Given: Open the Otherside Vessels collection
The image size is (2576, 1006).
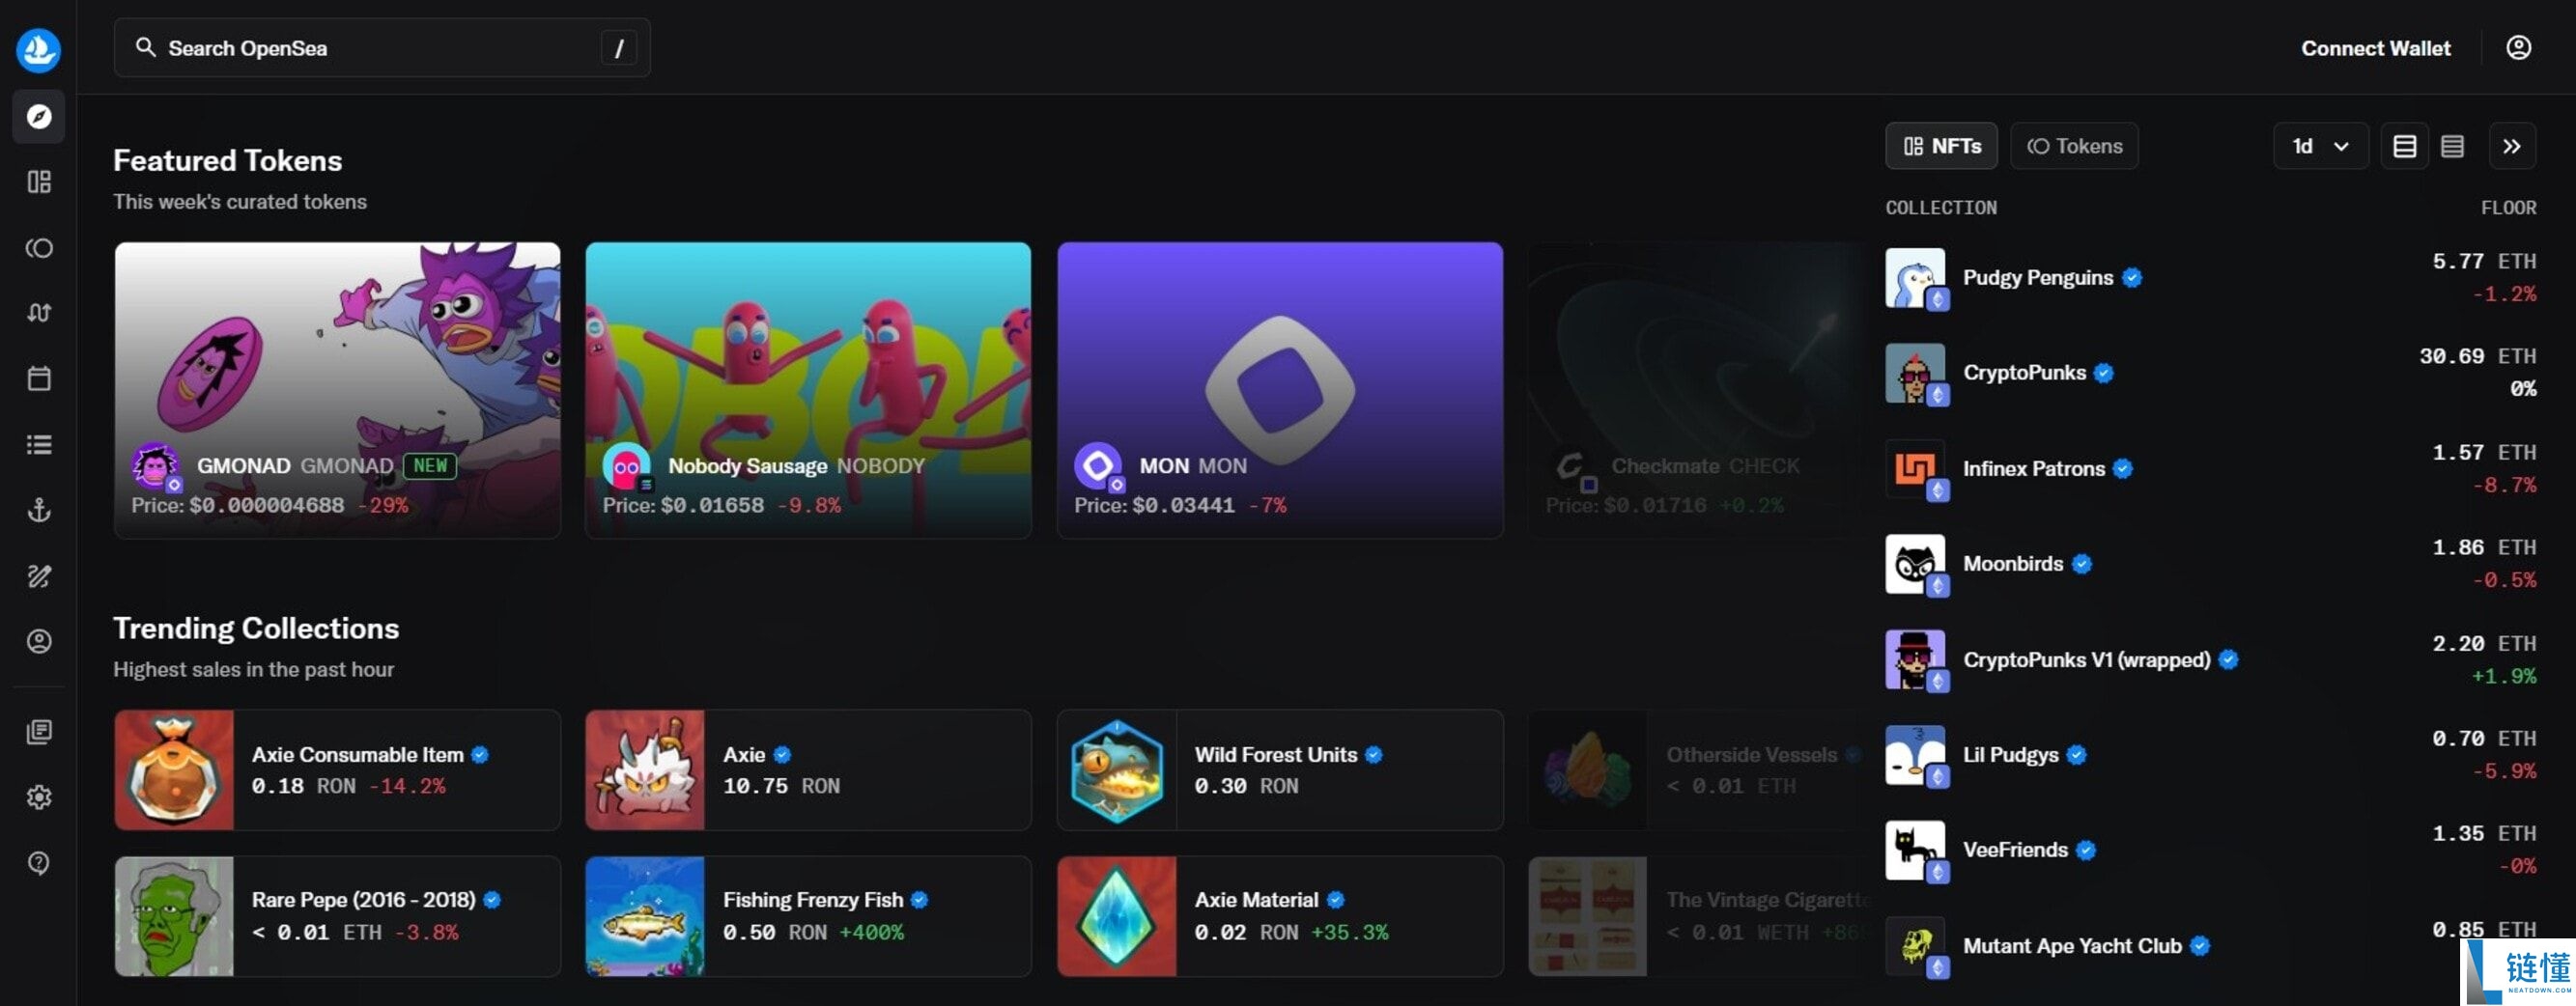Looking at the screenshot, I should [1696, 770].
